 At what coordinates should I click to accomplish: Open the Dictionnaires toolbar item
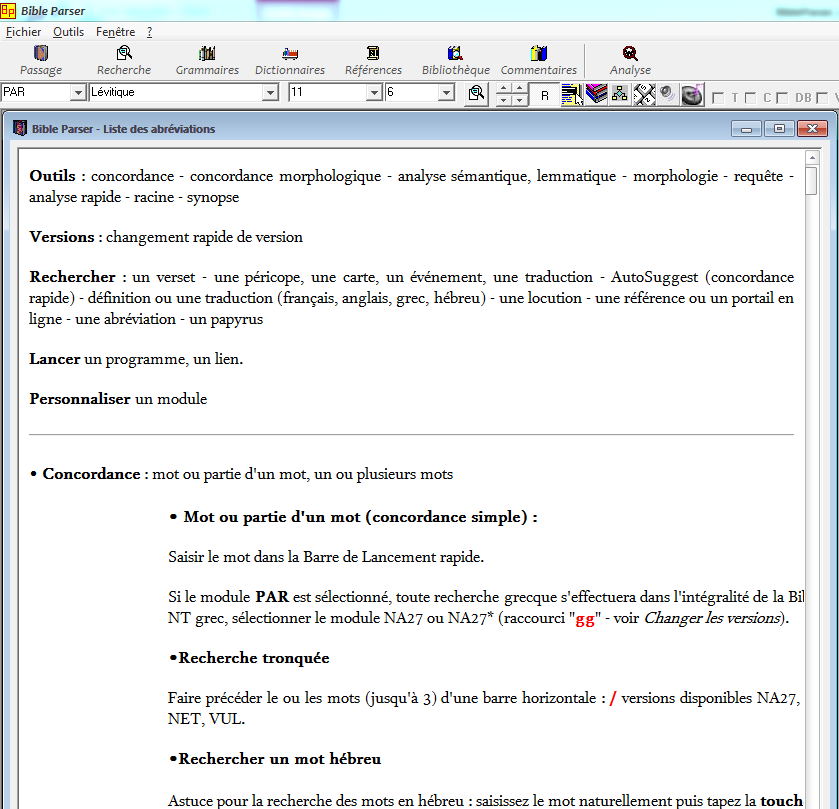pos(290,60)
